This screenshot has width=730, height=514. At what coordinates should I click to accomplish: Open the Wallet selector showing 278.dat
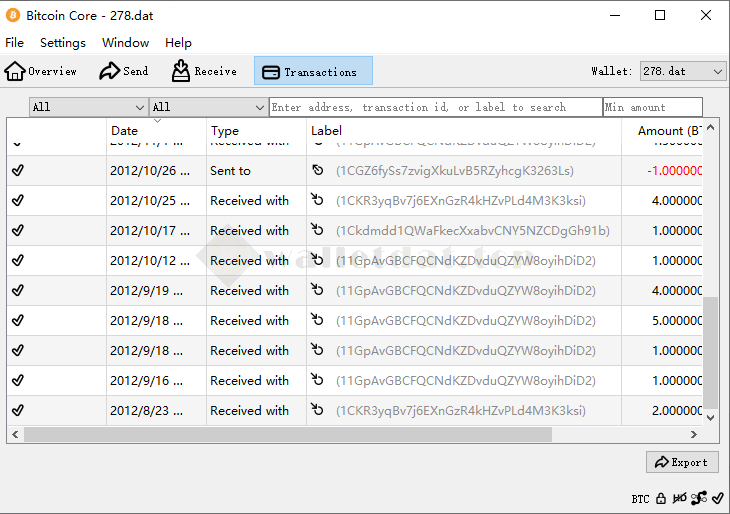click(683, 71)
